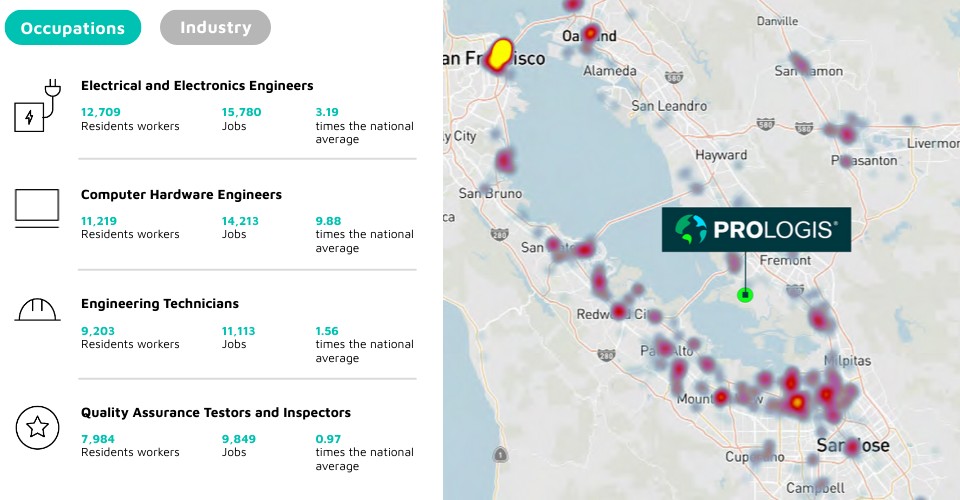Click the yellow San Francisco hotspot
This screenshot has width=960, height=500.
tap(501, 54)
